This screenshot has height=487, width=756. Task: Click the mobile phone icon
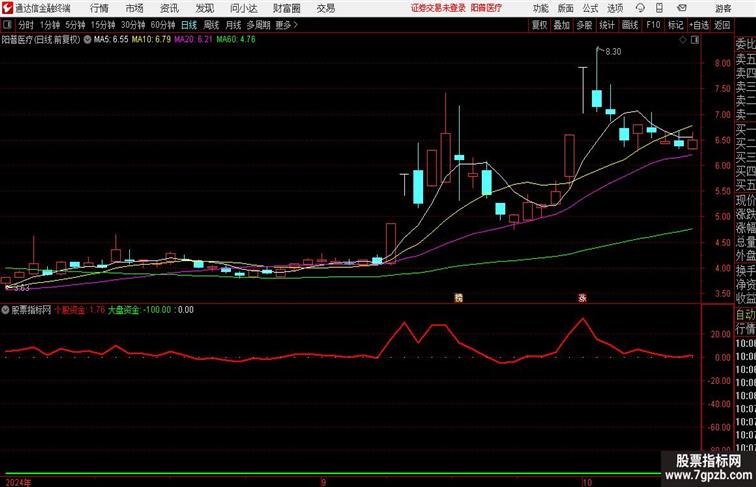click(659, 8)
